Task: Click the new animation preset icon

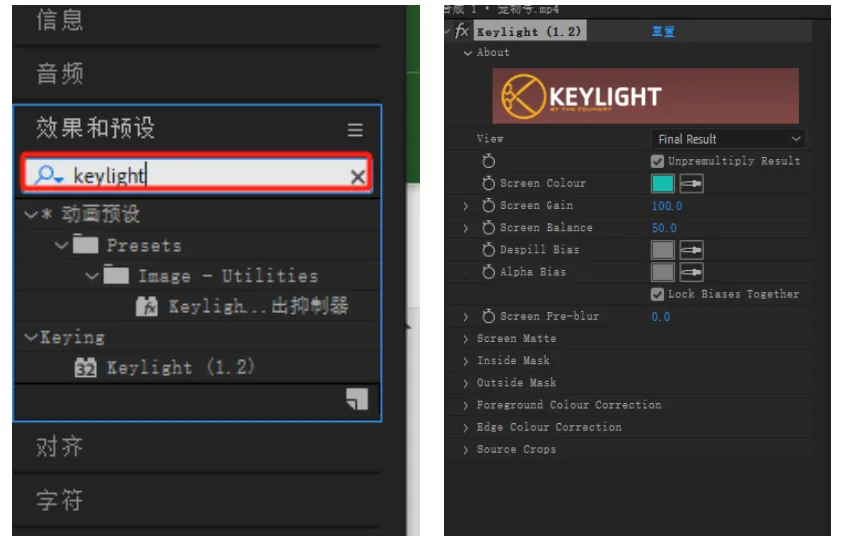Action: [357, 399]
